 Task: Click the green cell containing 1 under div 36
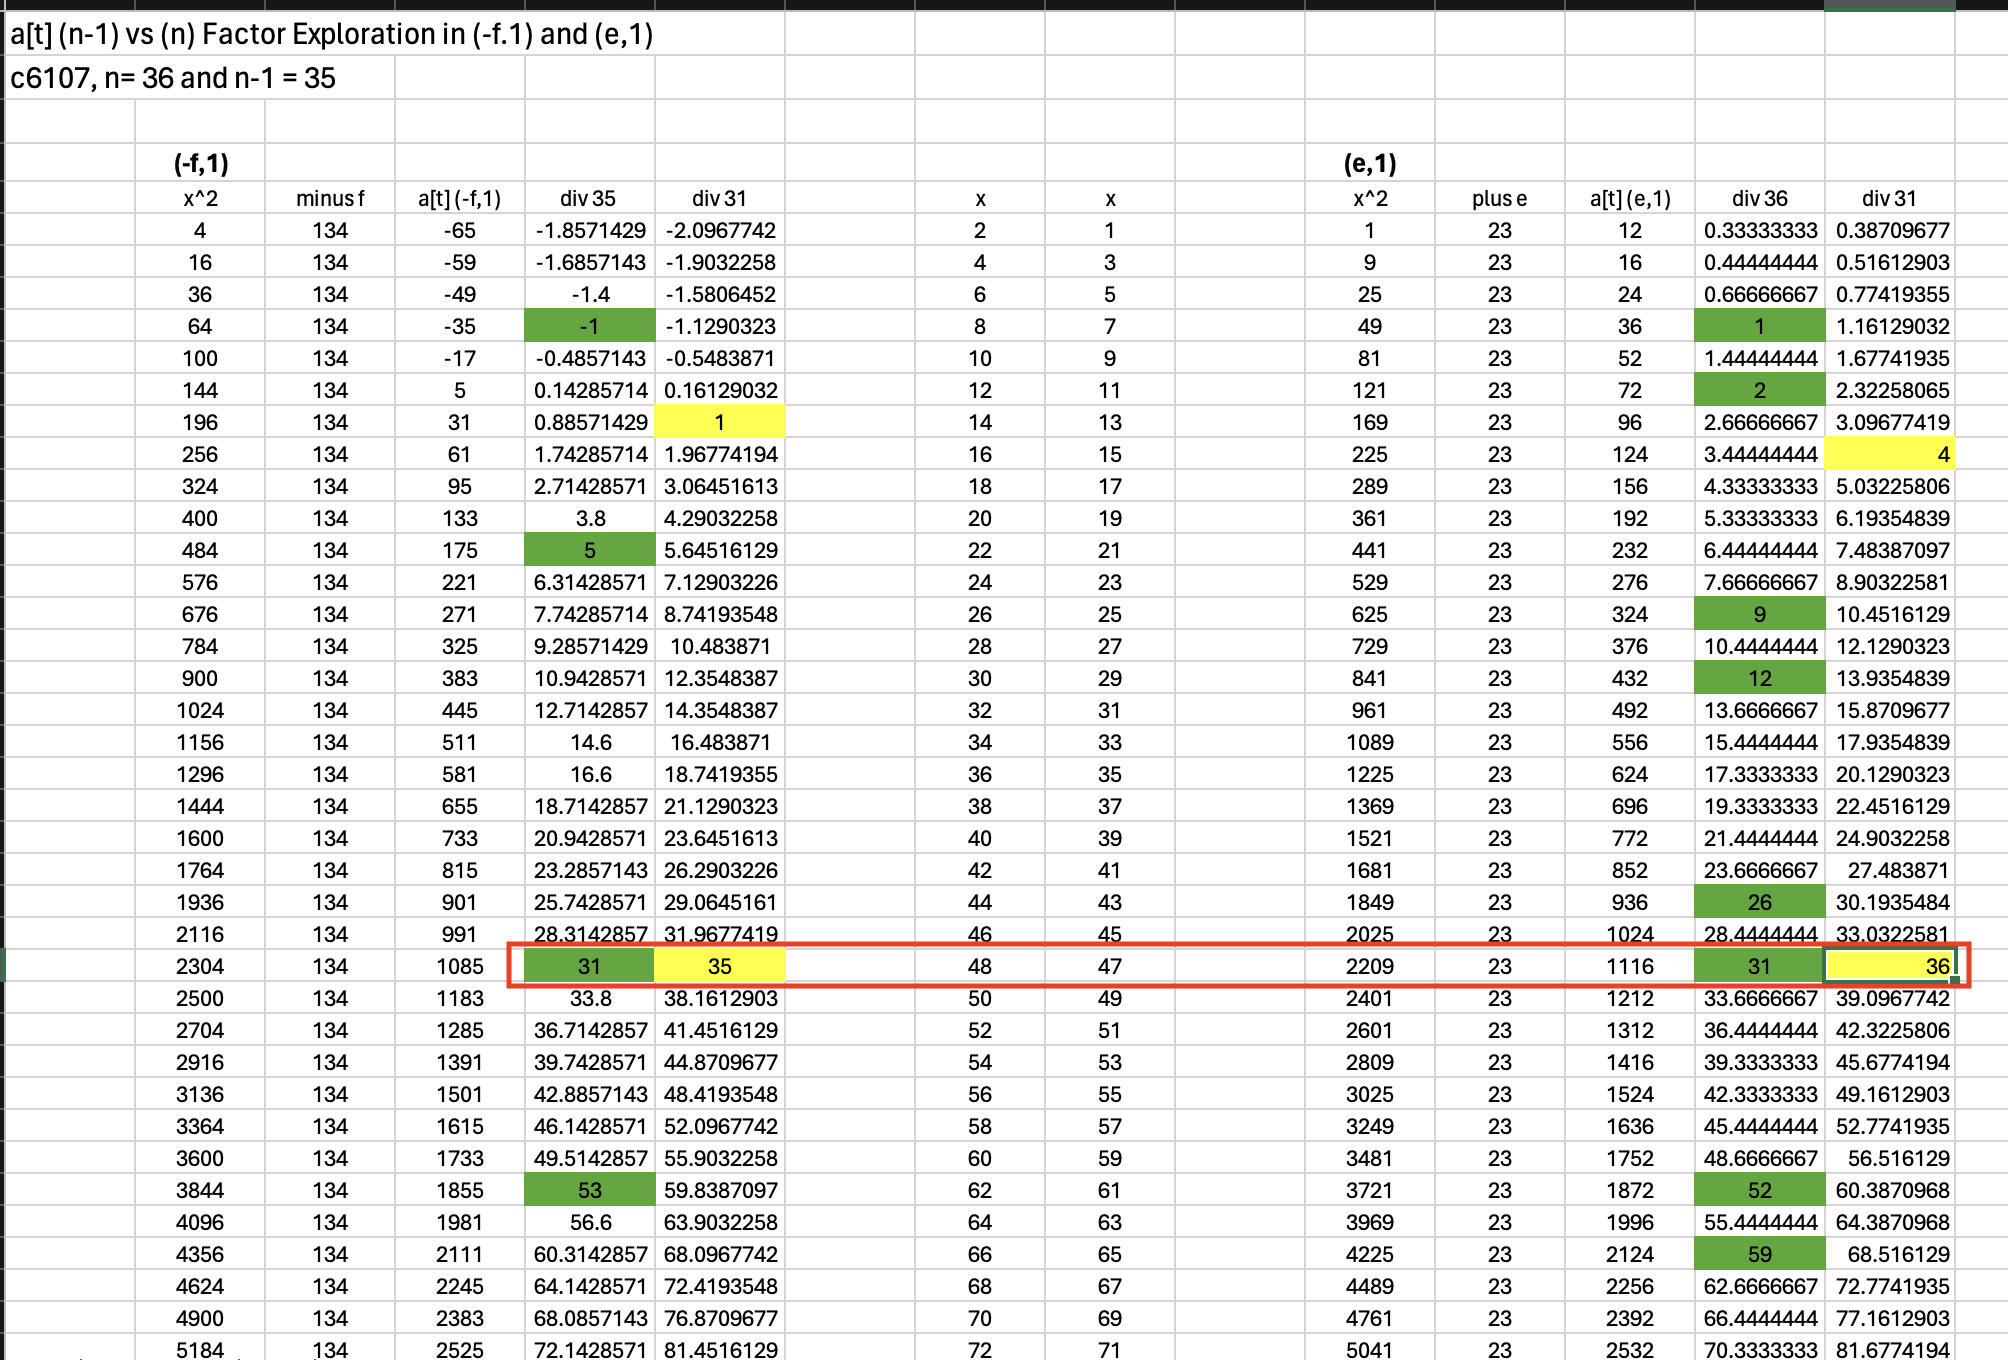1760,326
